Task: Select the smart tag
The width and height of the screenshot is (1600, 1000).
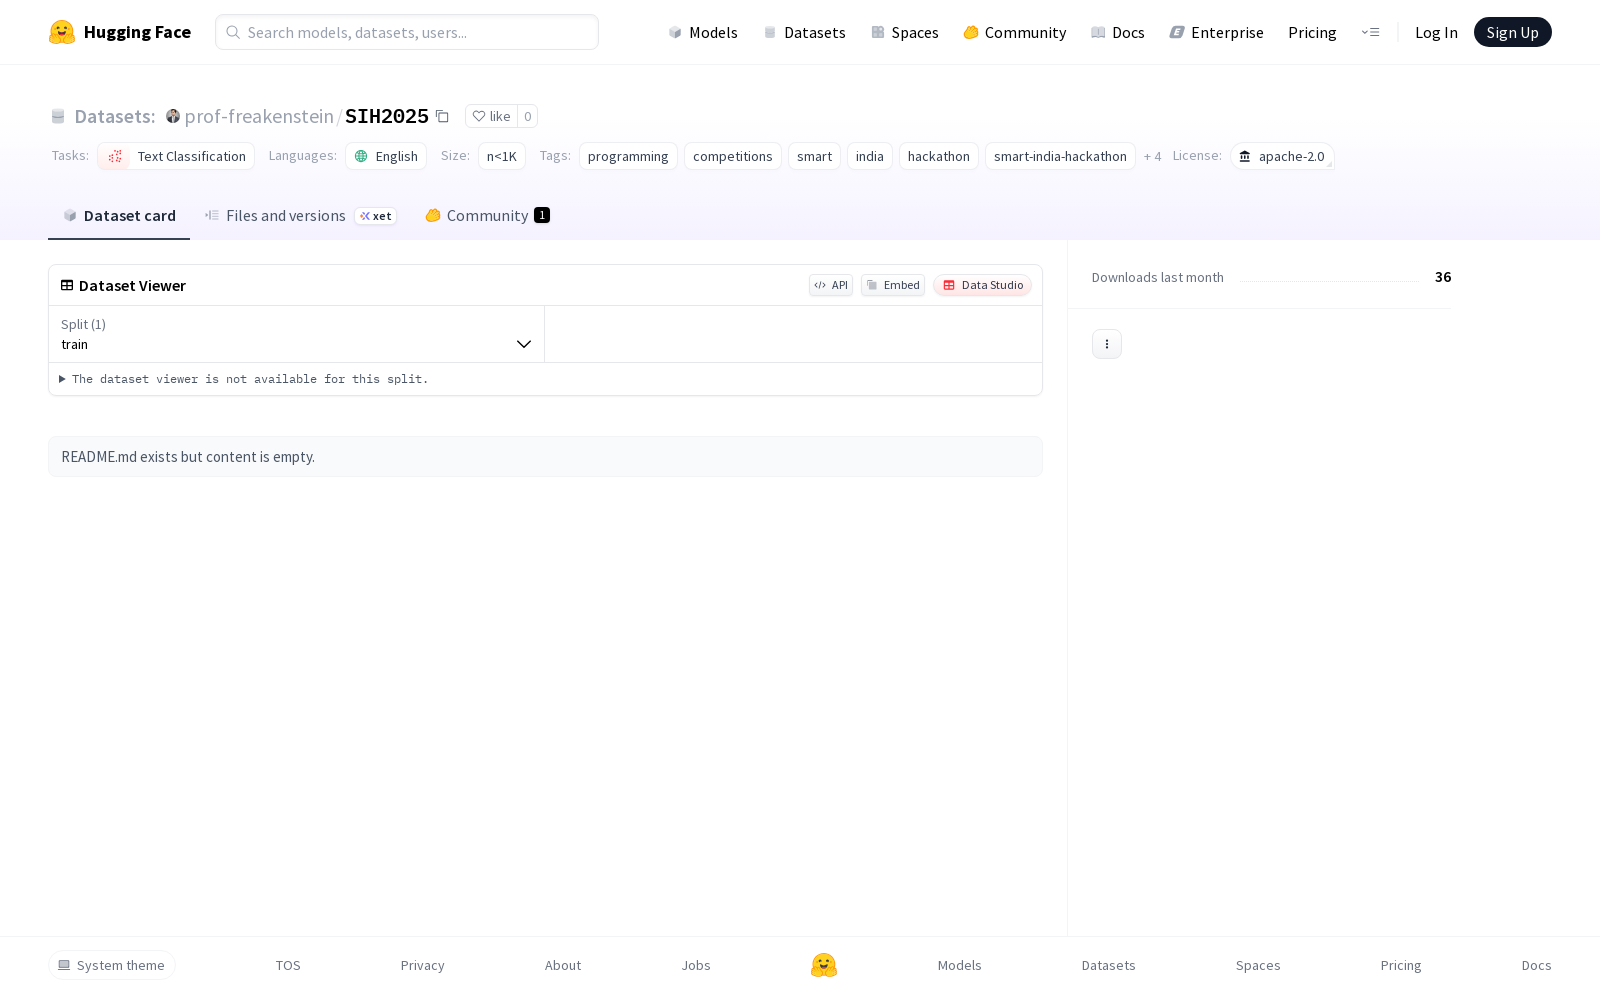Action: 814,156
